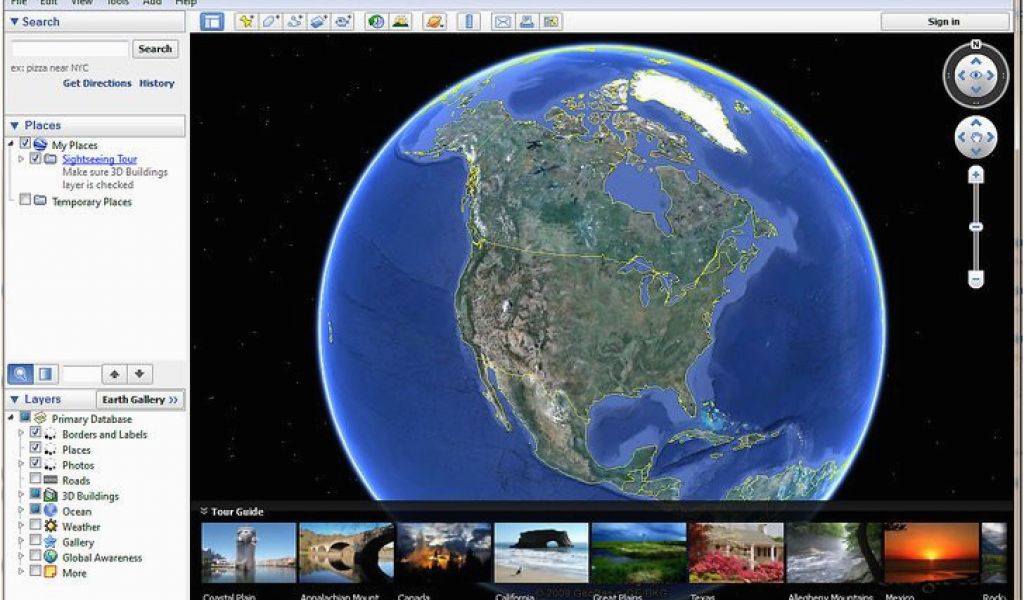The height and width of the screenshot is (600, 1024).
Task: Disable the Photos layer checkbox
Action: pos(35,464)
